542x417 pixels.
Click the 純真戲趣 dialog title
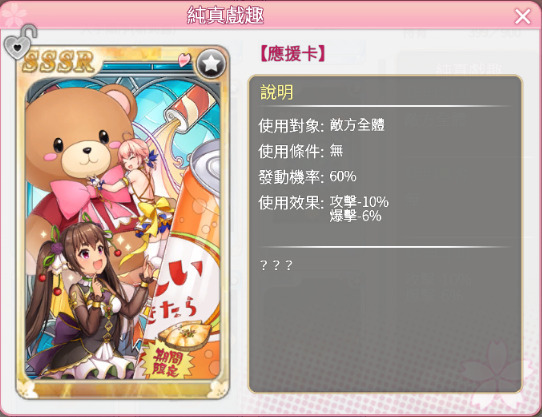(225, 15)
